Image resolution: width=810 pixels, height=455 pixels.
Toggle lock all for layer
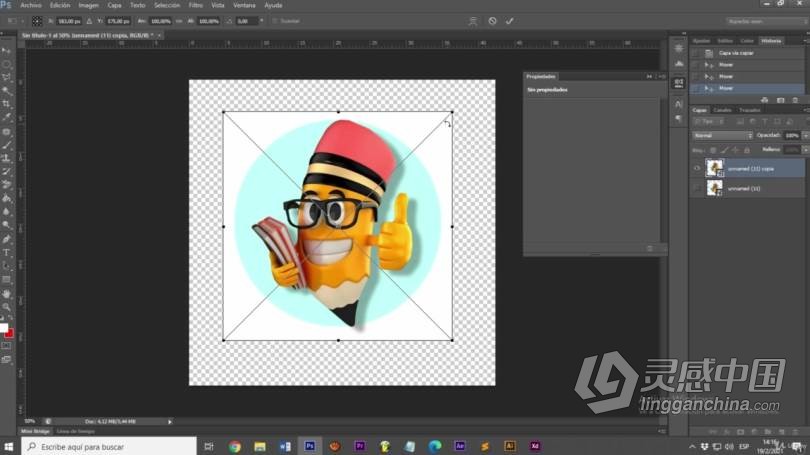click(x=747, y=150)
